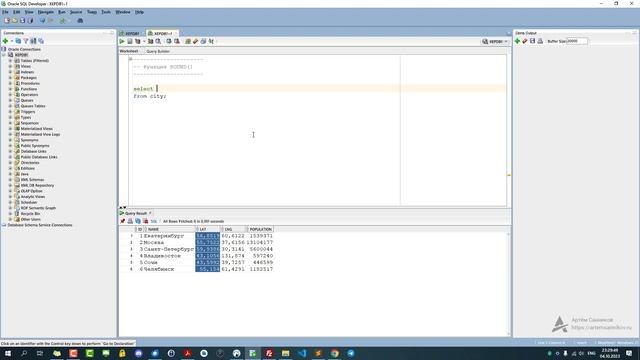640x360 pixels.
Task: Open the Window menu
Action: click(123, 12)
